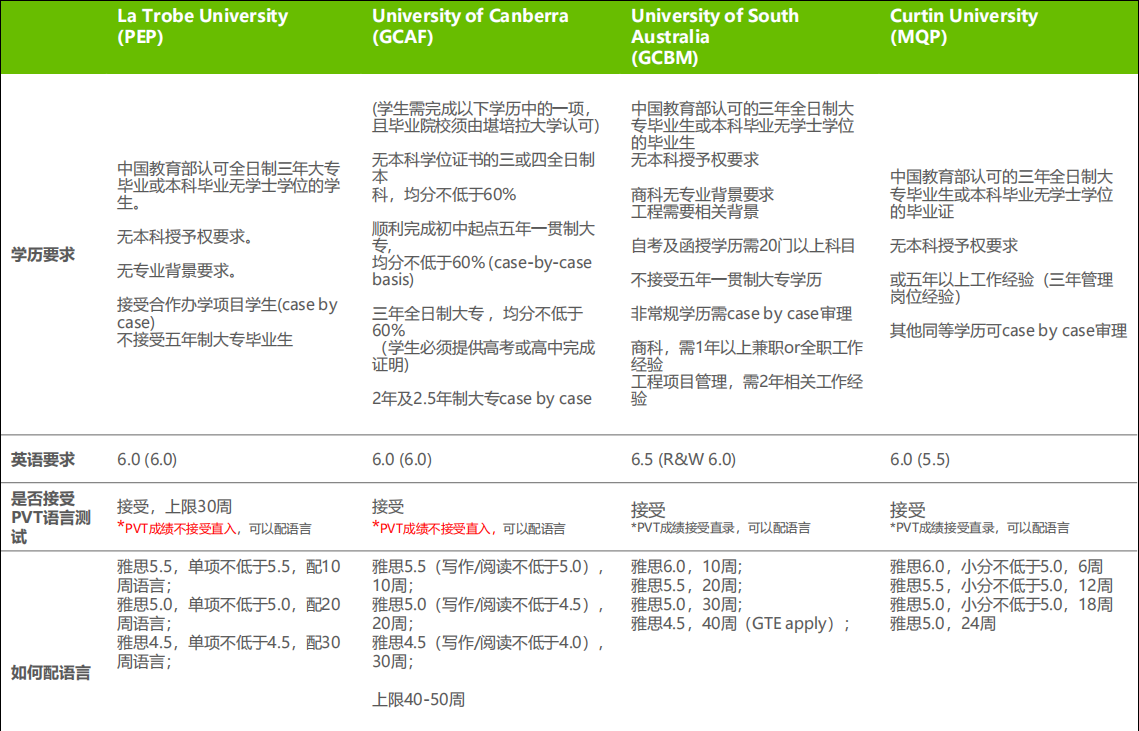Click La Trobe's "中国教育部认可全日制三年大专" paragraph
The width and height of the screenshot is (1139, 731).
229,186
